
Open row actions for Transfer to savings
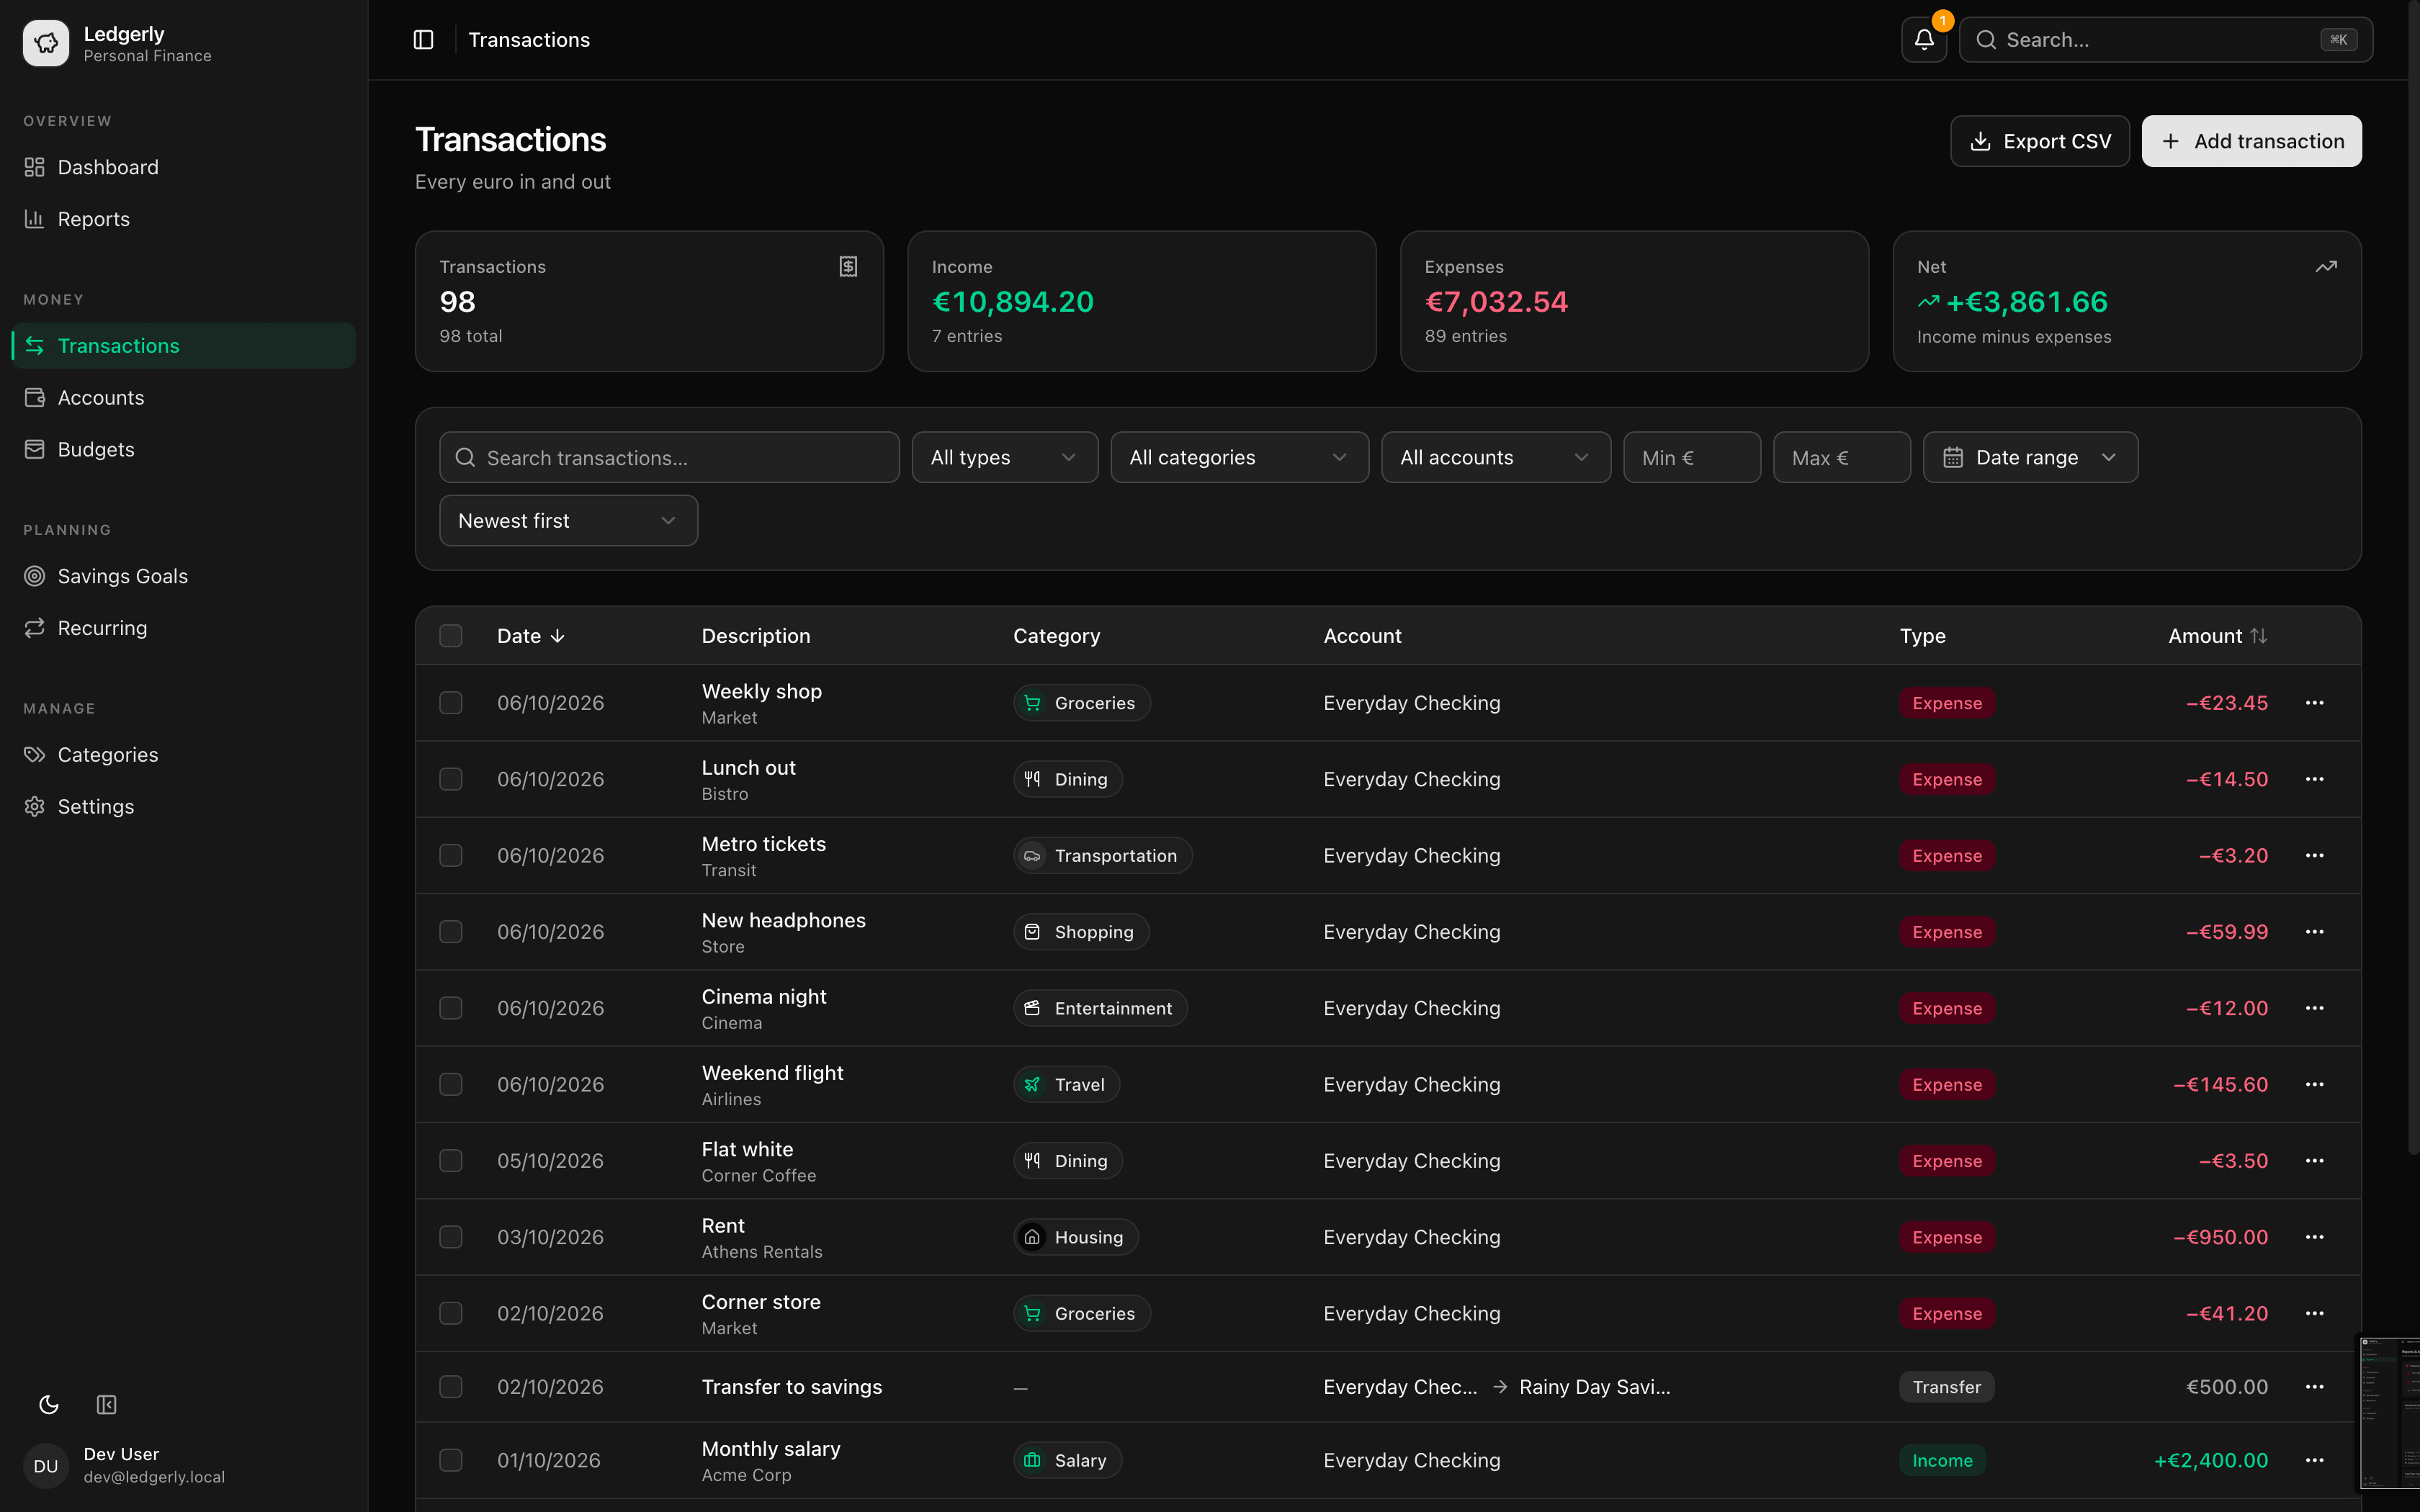2314,1387
